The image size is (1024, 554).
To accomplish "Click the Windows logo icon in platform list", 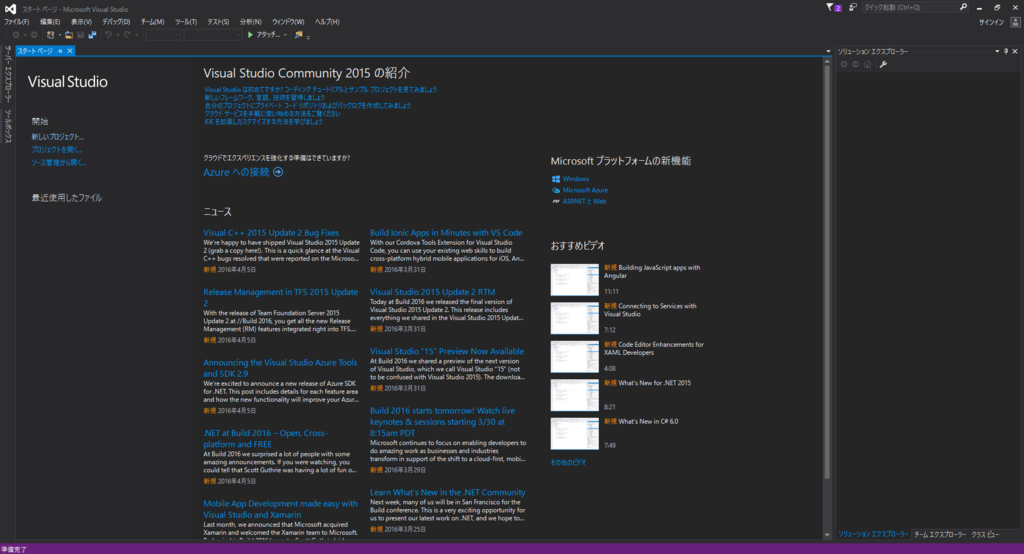I will click(x=556, y=179).
